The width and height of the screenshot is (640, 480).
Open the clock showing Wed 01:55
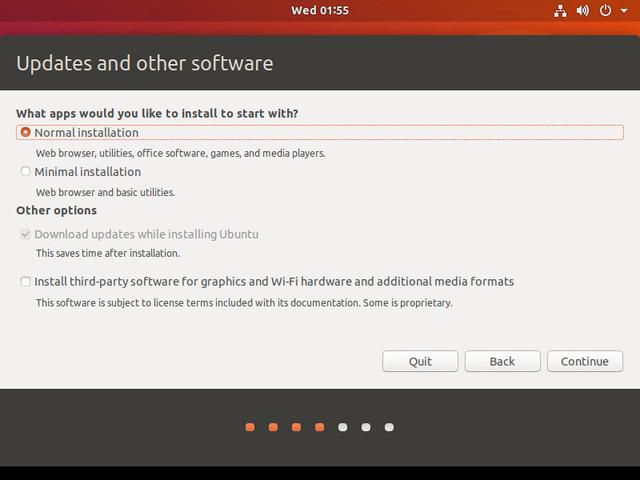320,10
